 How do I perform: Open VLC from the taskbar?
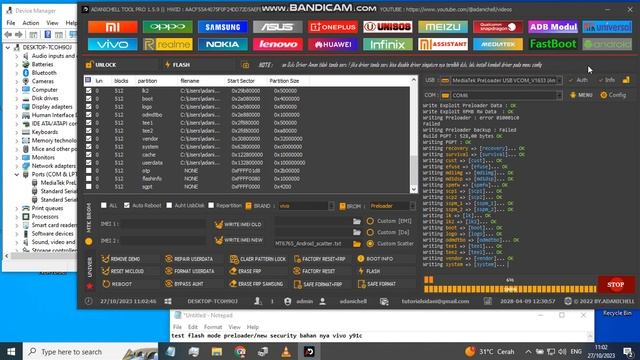point(286,351)
